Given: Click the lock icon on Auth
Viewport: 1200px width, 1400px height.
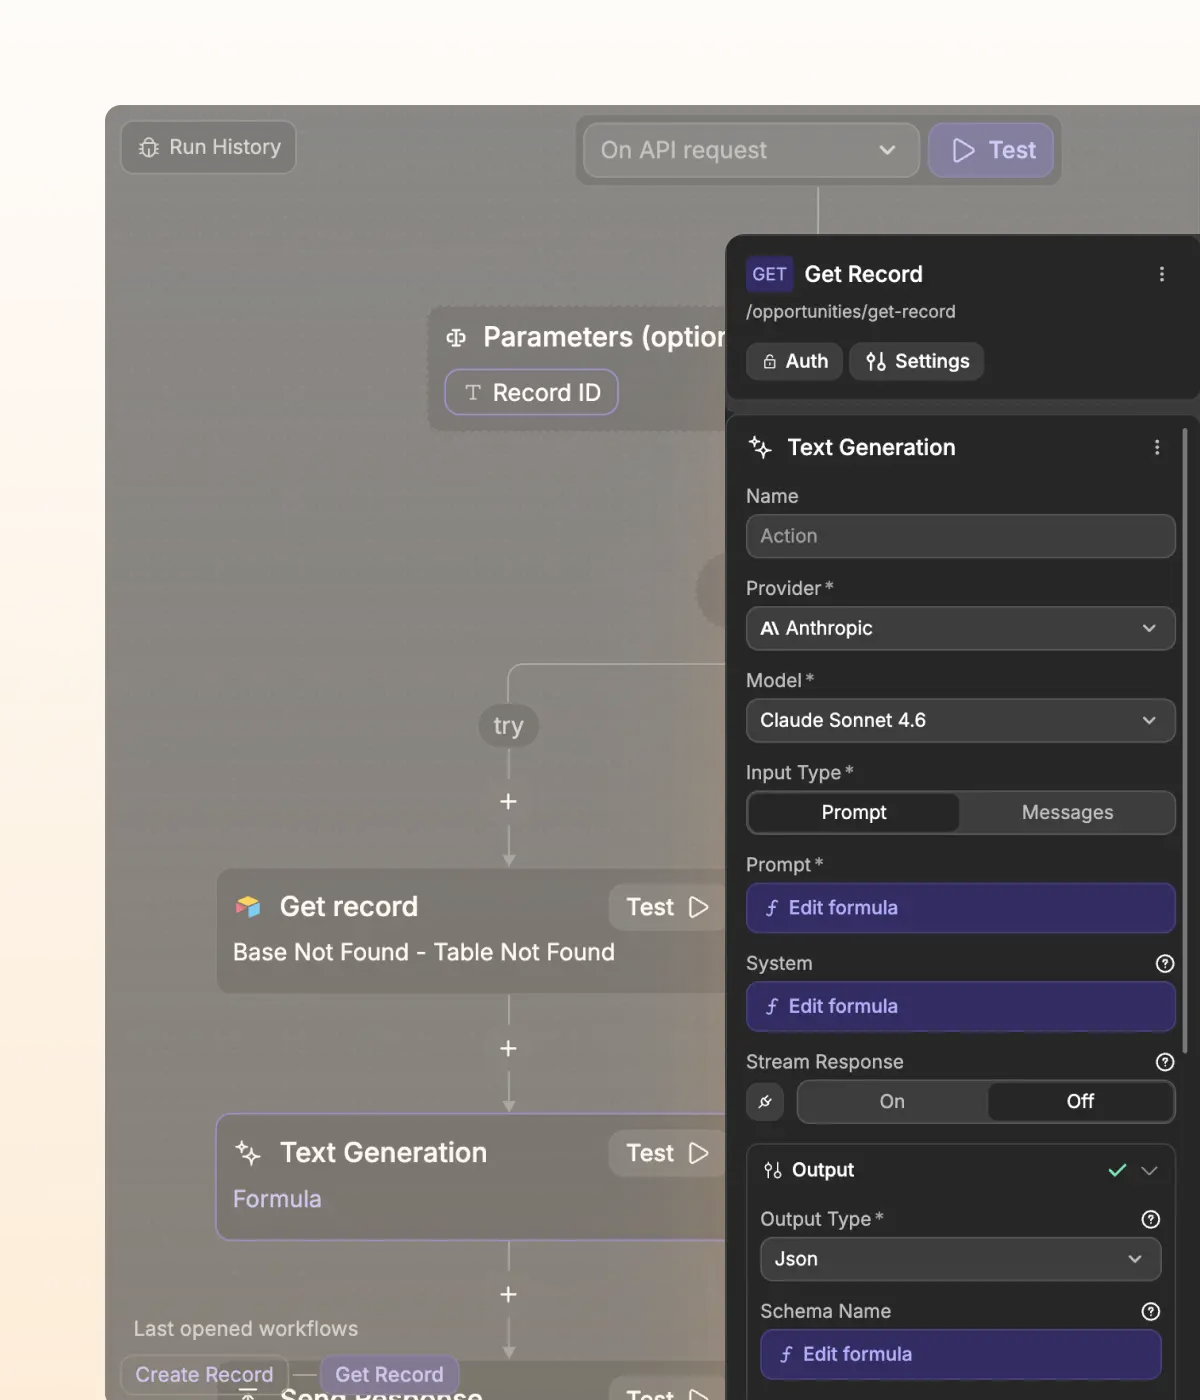Looking at the screenshot, I should [769, 362].
